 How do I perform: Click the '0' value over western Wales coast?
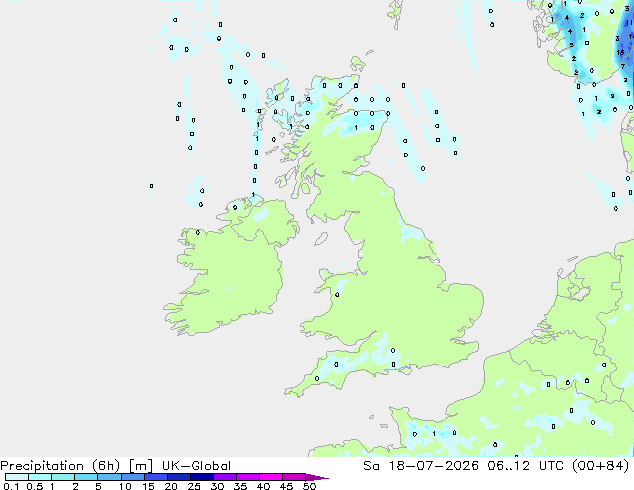(x=337, y=295)
